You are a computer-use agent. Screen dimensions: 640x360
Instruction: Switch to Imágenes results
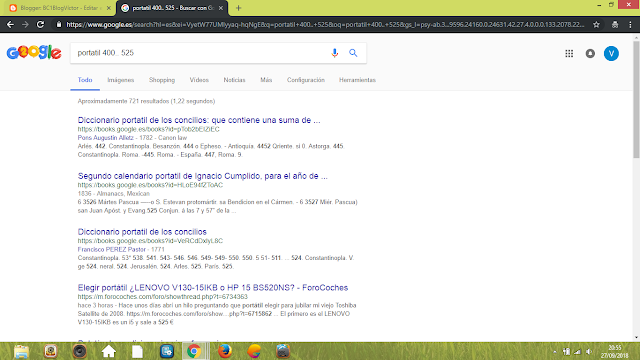[x=121, y=80]
